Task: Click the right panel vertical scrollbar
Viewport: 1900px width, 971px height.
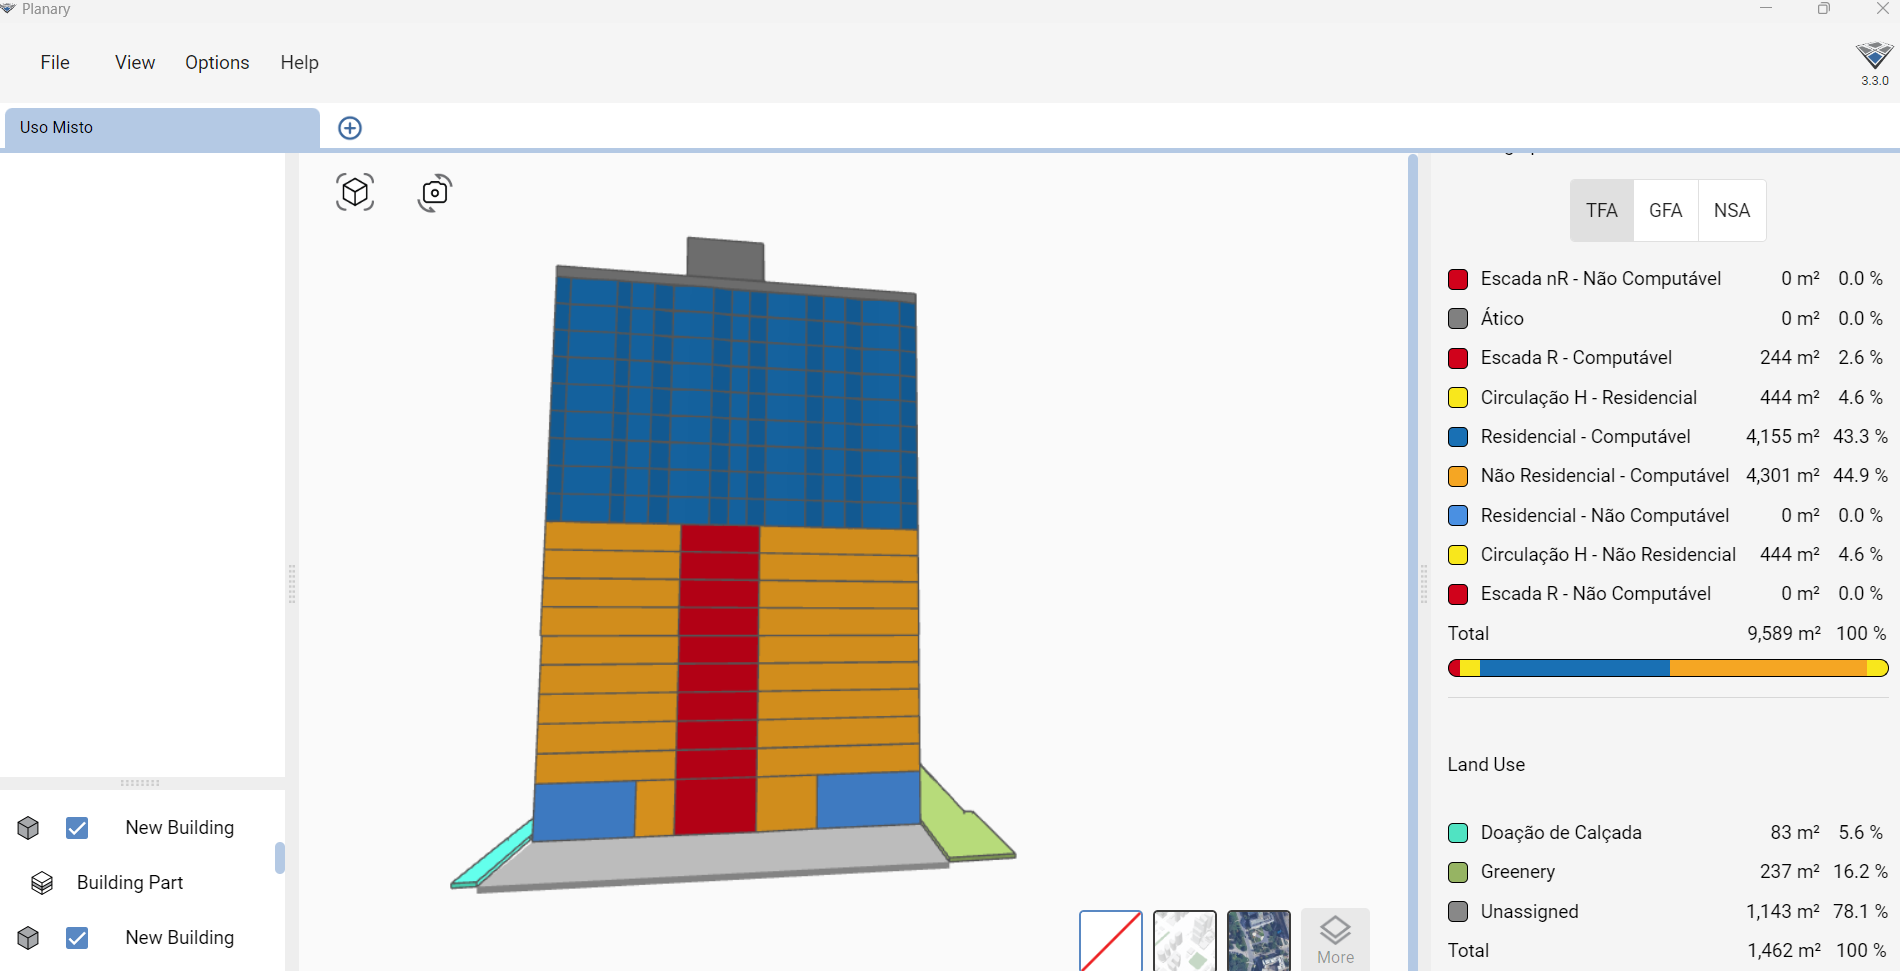Action: pos(1413,563)
